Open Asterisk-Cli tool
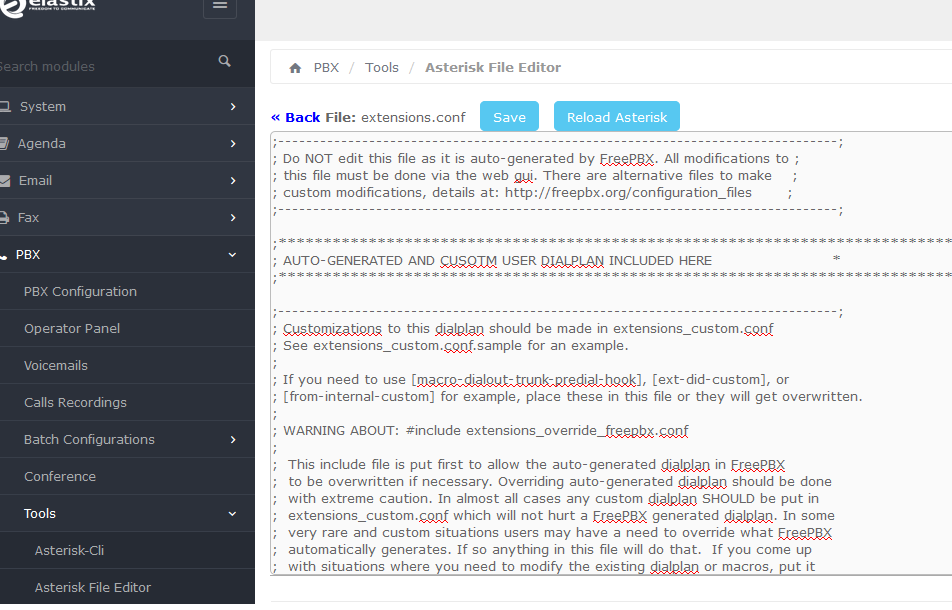The height and width of the screenshot is (610, 952). (69, 551)
